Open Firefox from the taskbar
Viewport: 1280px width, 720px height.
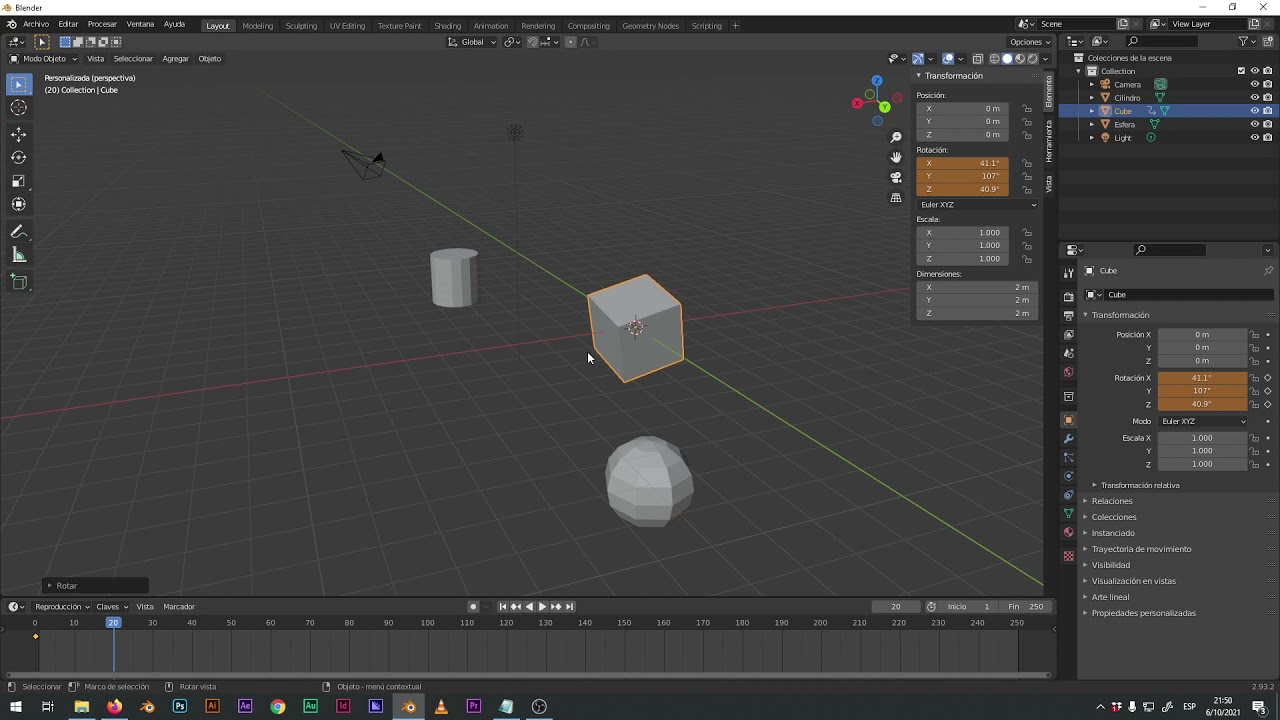[114, 707]
